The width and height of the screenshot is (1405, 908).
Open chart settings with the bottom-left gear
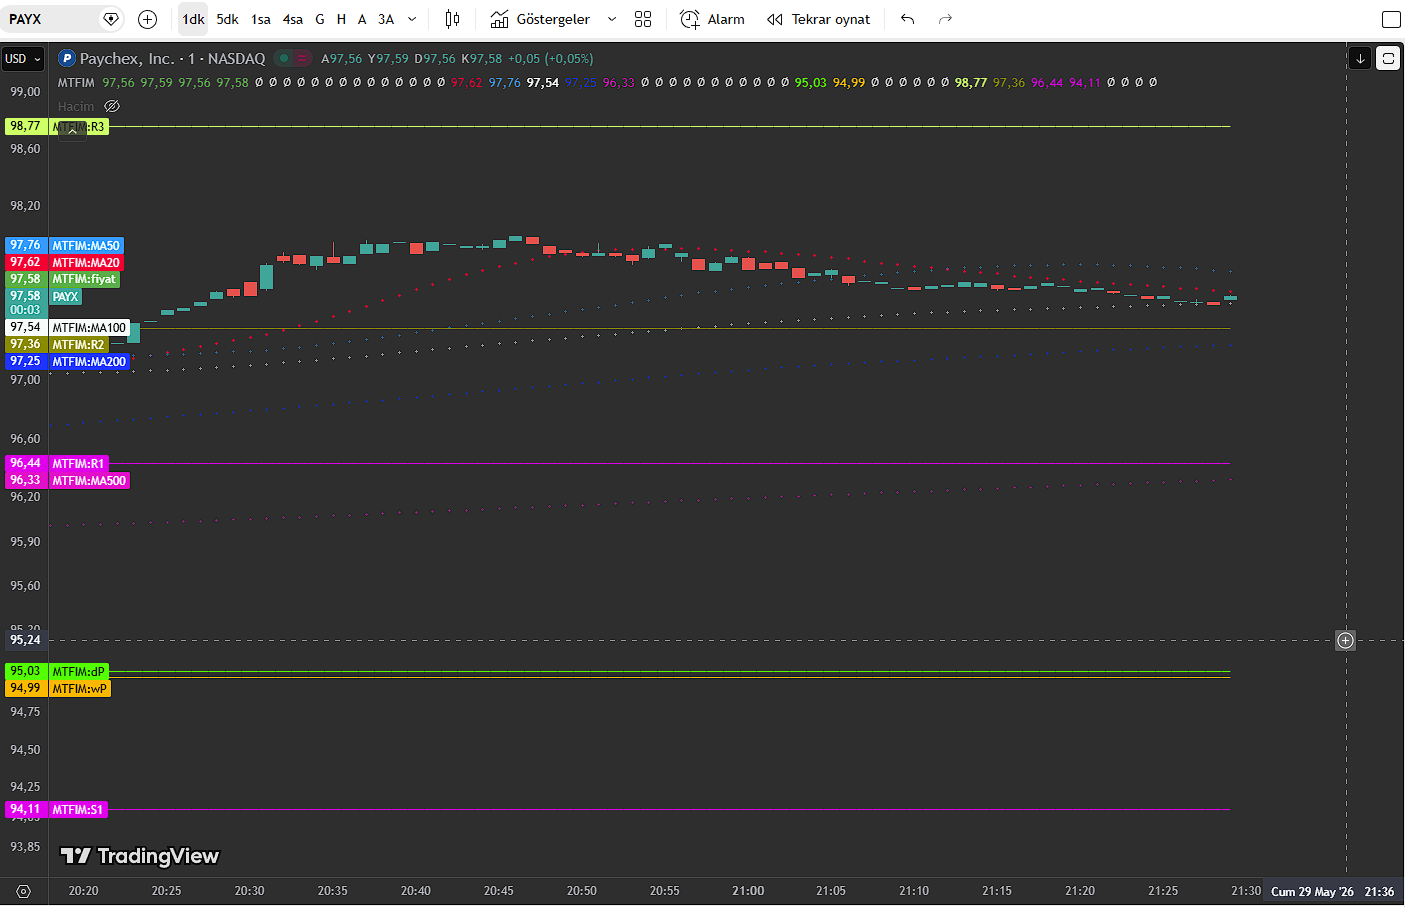(x=24, y=891)
